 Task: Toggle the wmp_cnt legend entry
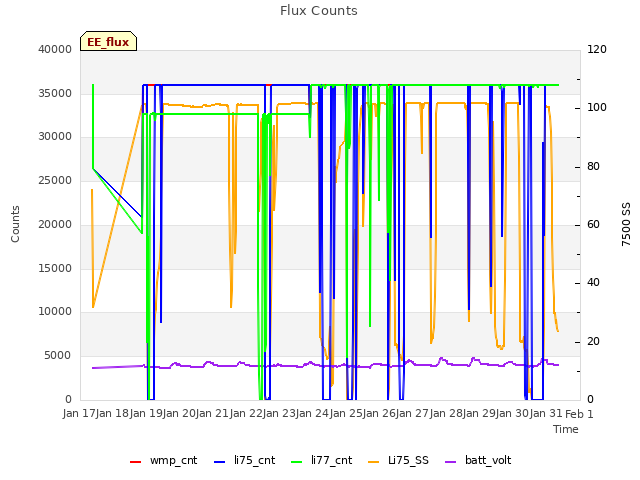pos(163,460)
